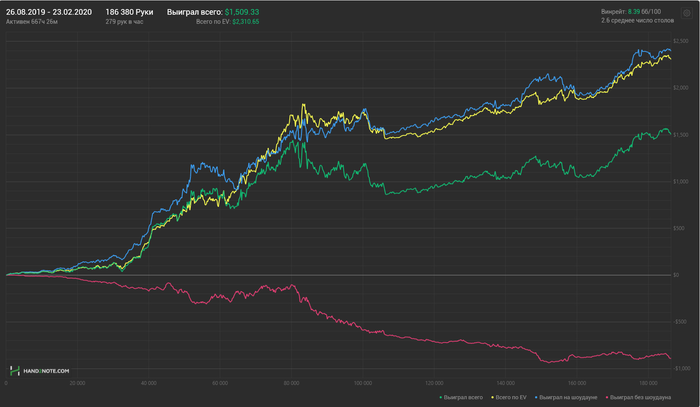
Task: Click the $500 y-axis label
Action: coord(679,228)
